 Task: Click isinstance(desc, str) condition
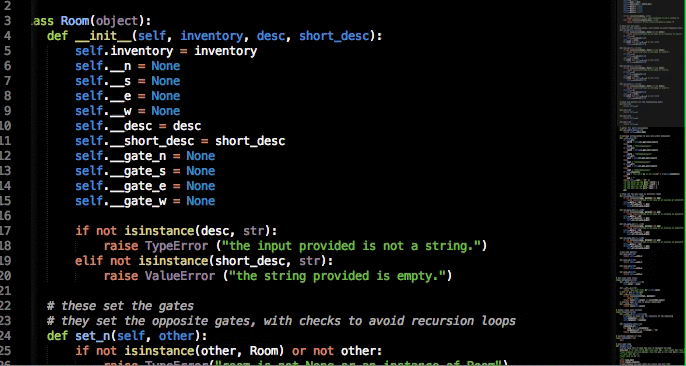click(x=198, y=230)
